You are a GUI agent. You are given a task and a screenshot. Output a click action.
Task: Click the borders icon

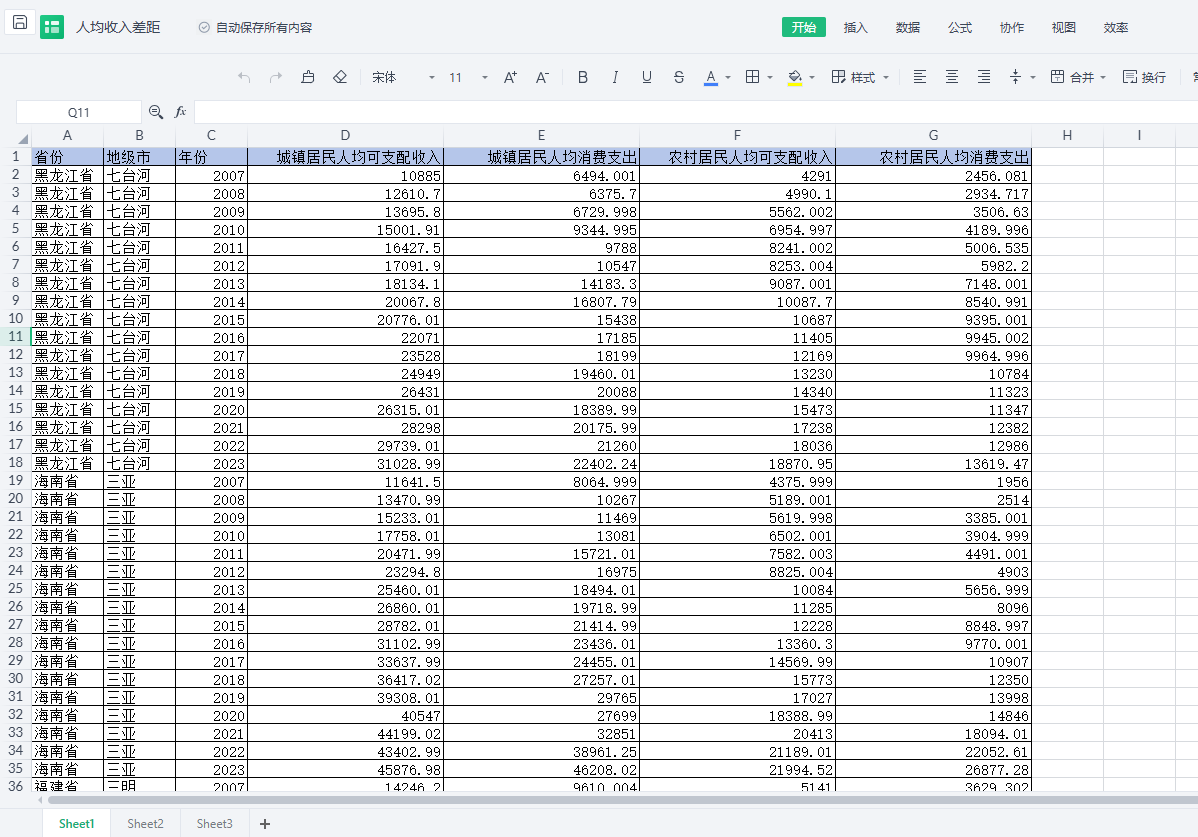tap(753, 76)
